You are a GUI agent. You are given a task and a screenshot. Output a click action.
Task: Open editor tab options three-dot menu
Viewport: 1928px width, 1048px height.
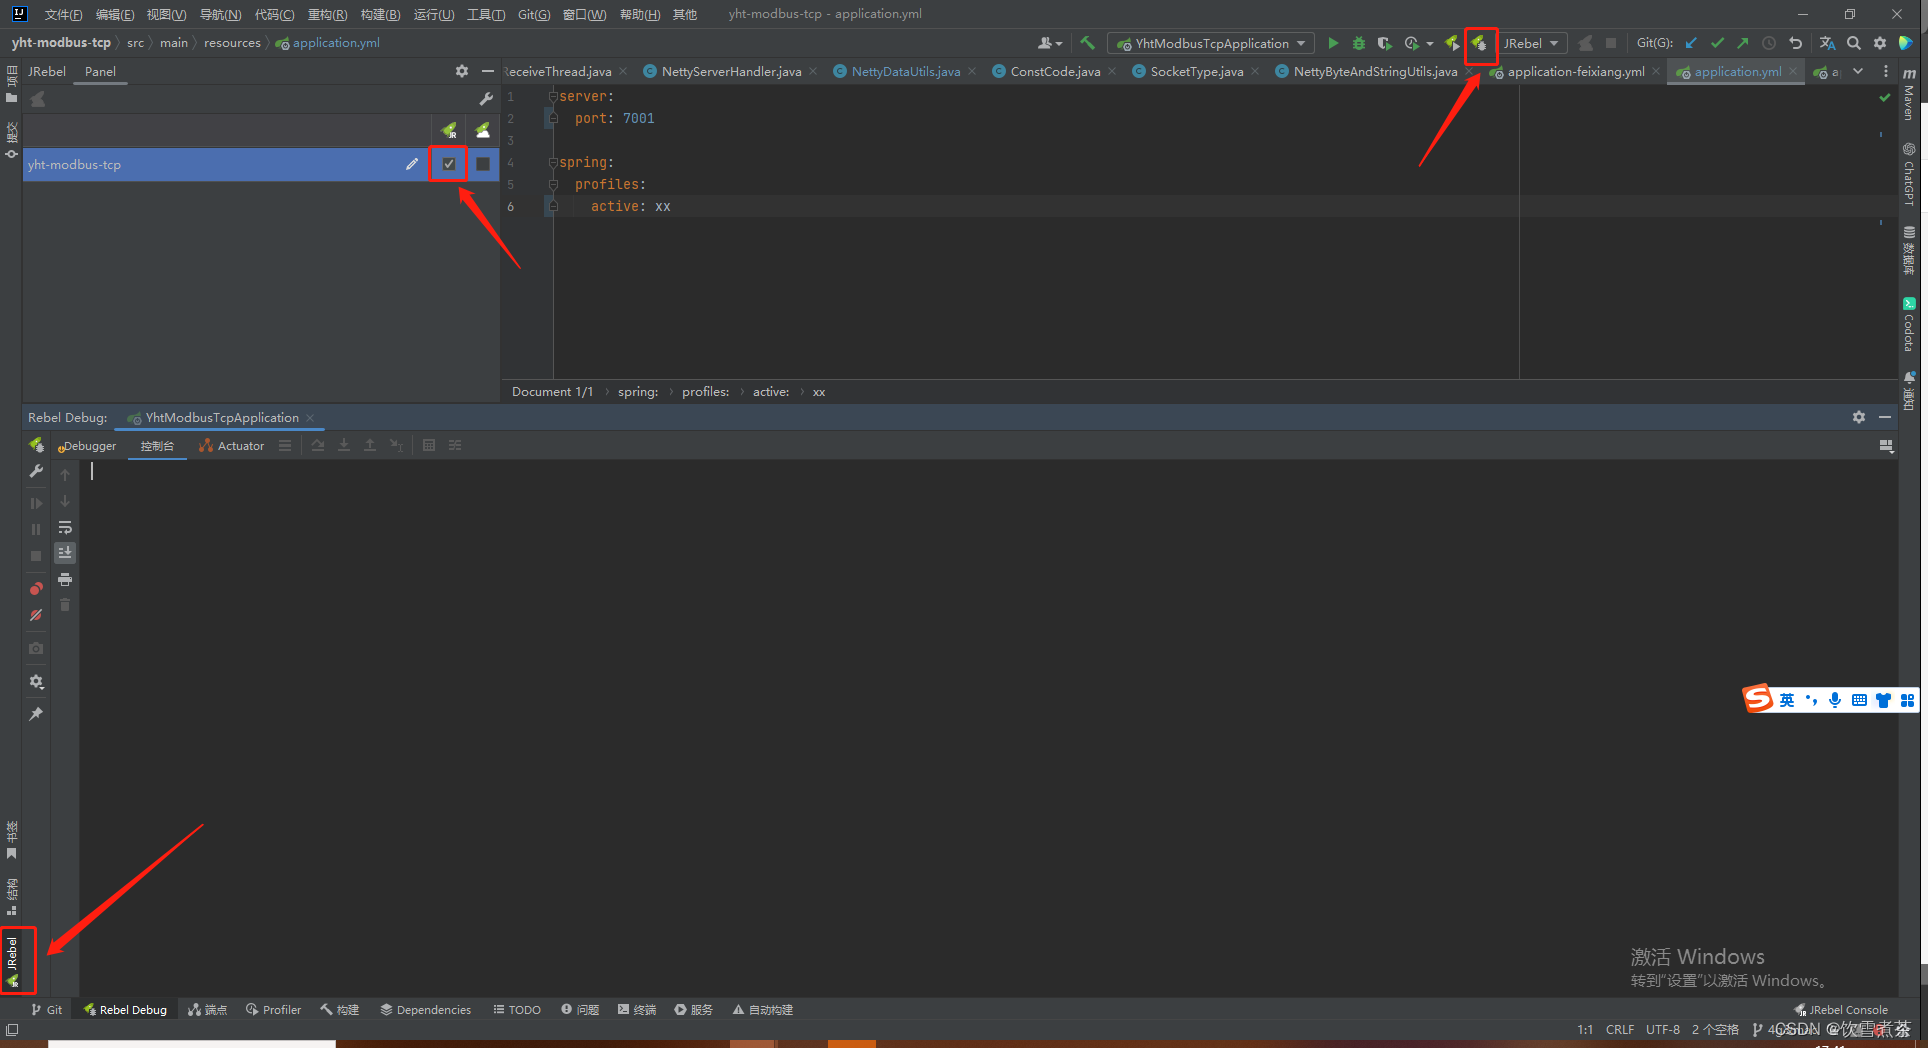pyautogui.click(x=1886, y=71)
